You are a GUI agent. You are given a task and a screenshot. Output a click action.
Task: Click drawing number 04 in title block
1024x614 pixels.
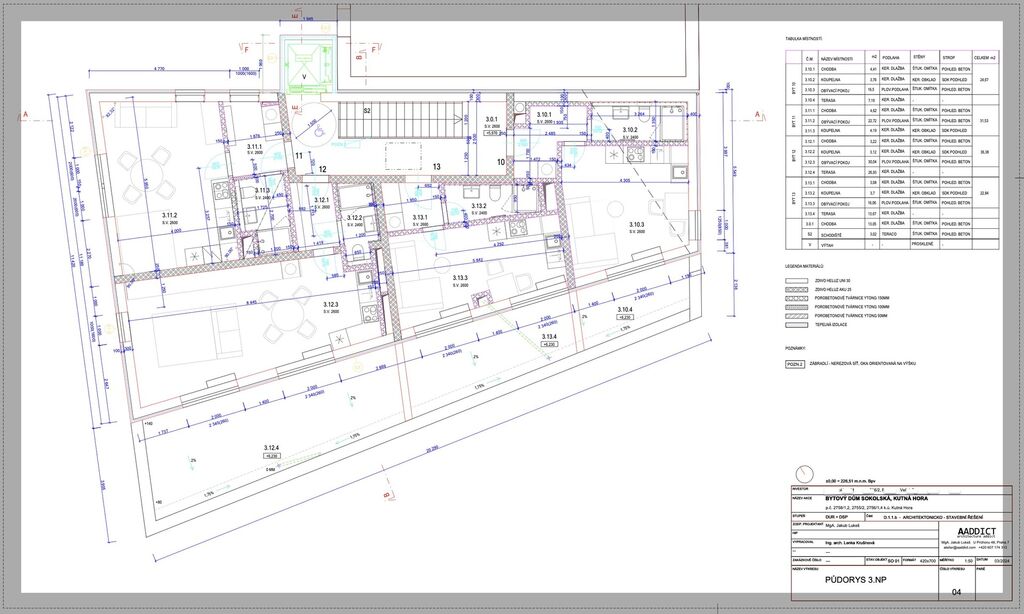(956, 593)
